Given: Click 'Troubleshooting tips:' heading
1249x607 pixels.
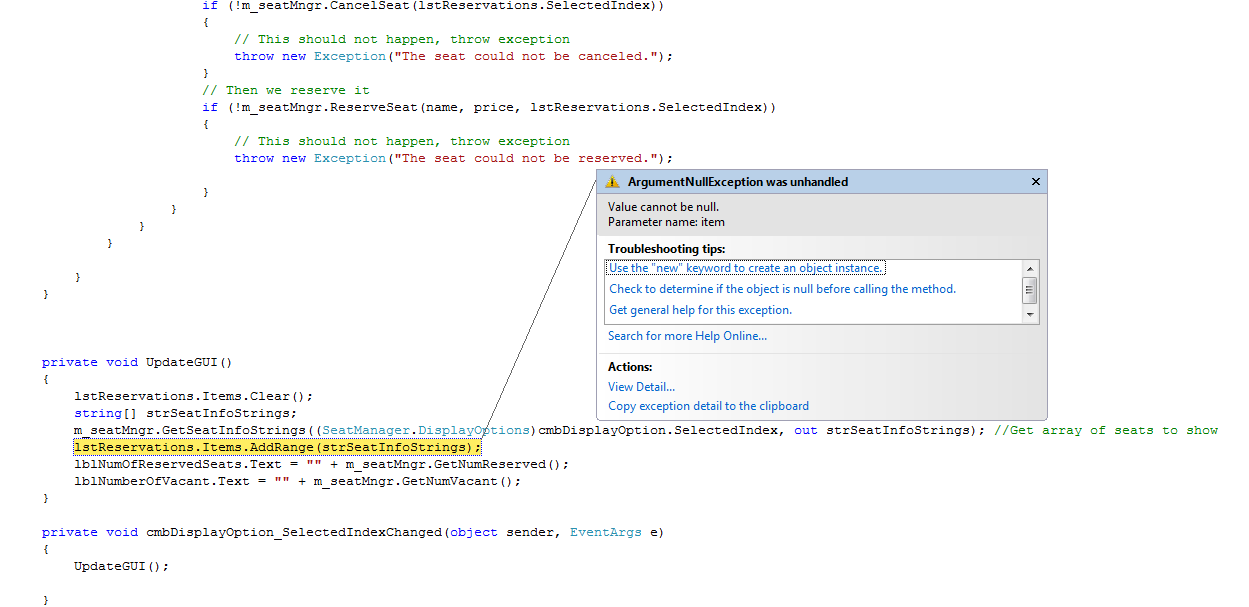Looking at the screenshot, I should 666,248.
